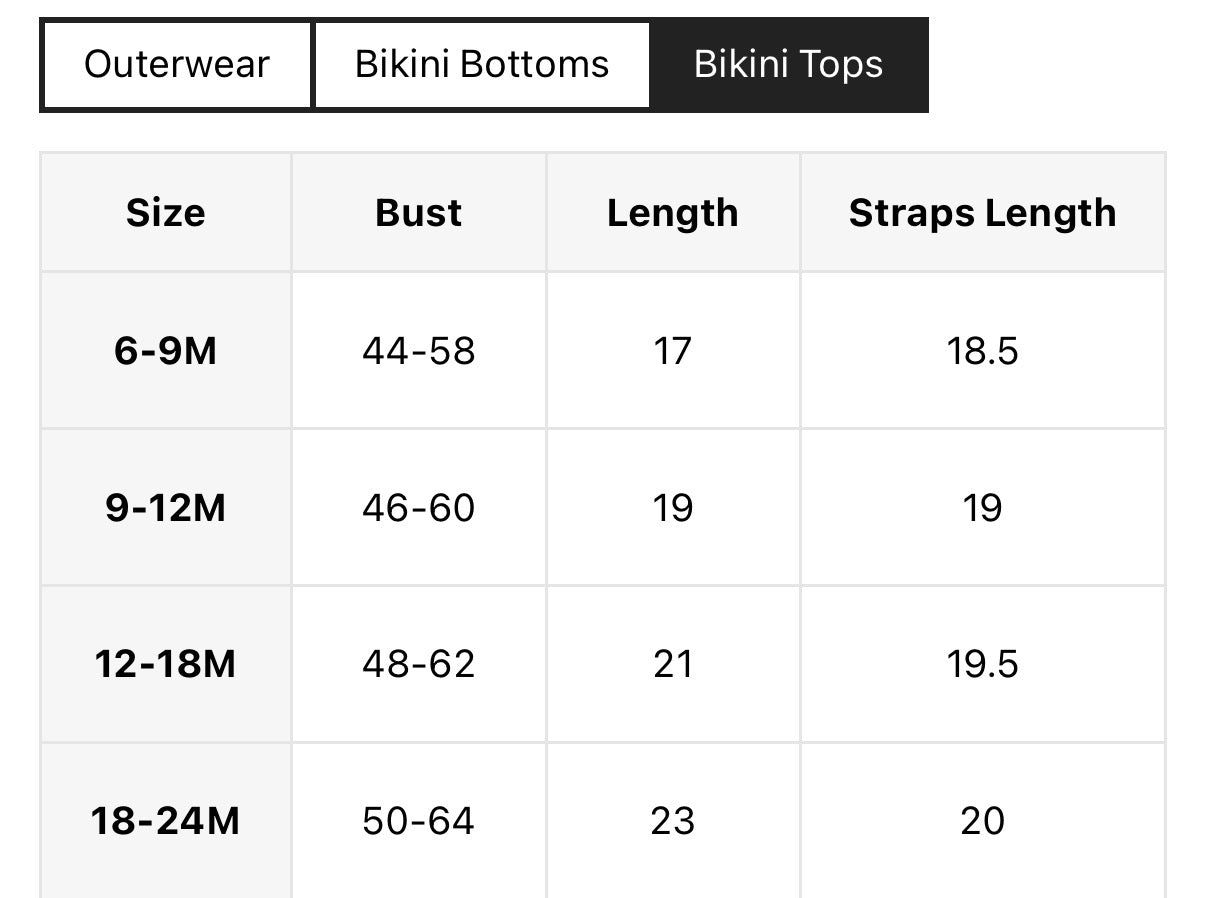
Task: Select the 6-9M size row label
Action: 166,351
